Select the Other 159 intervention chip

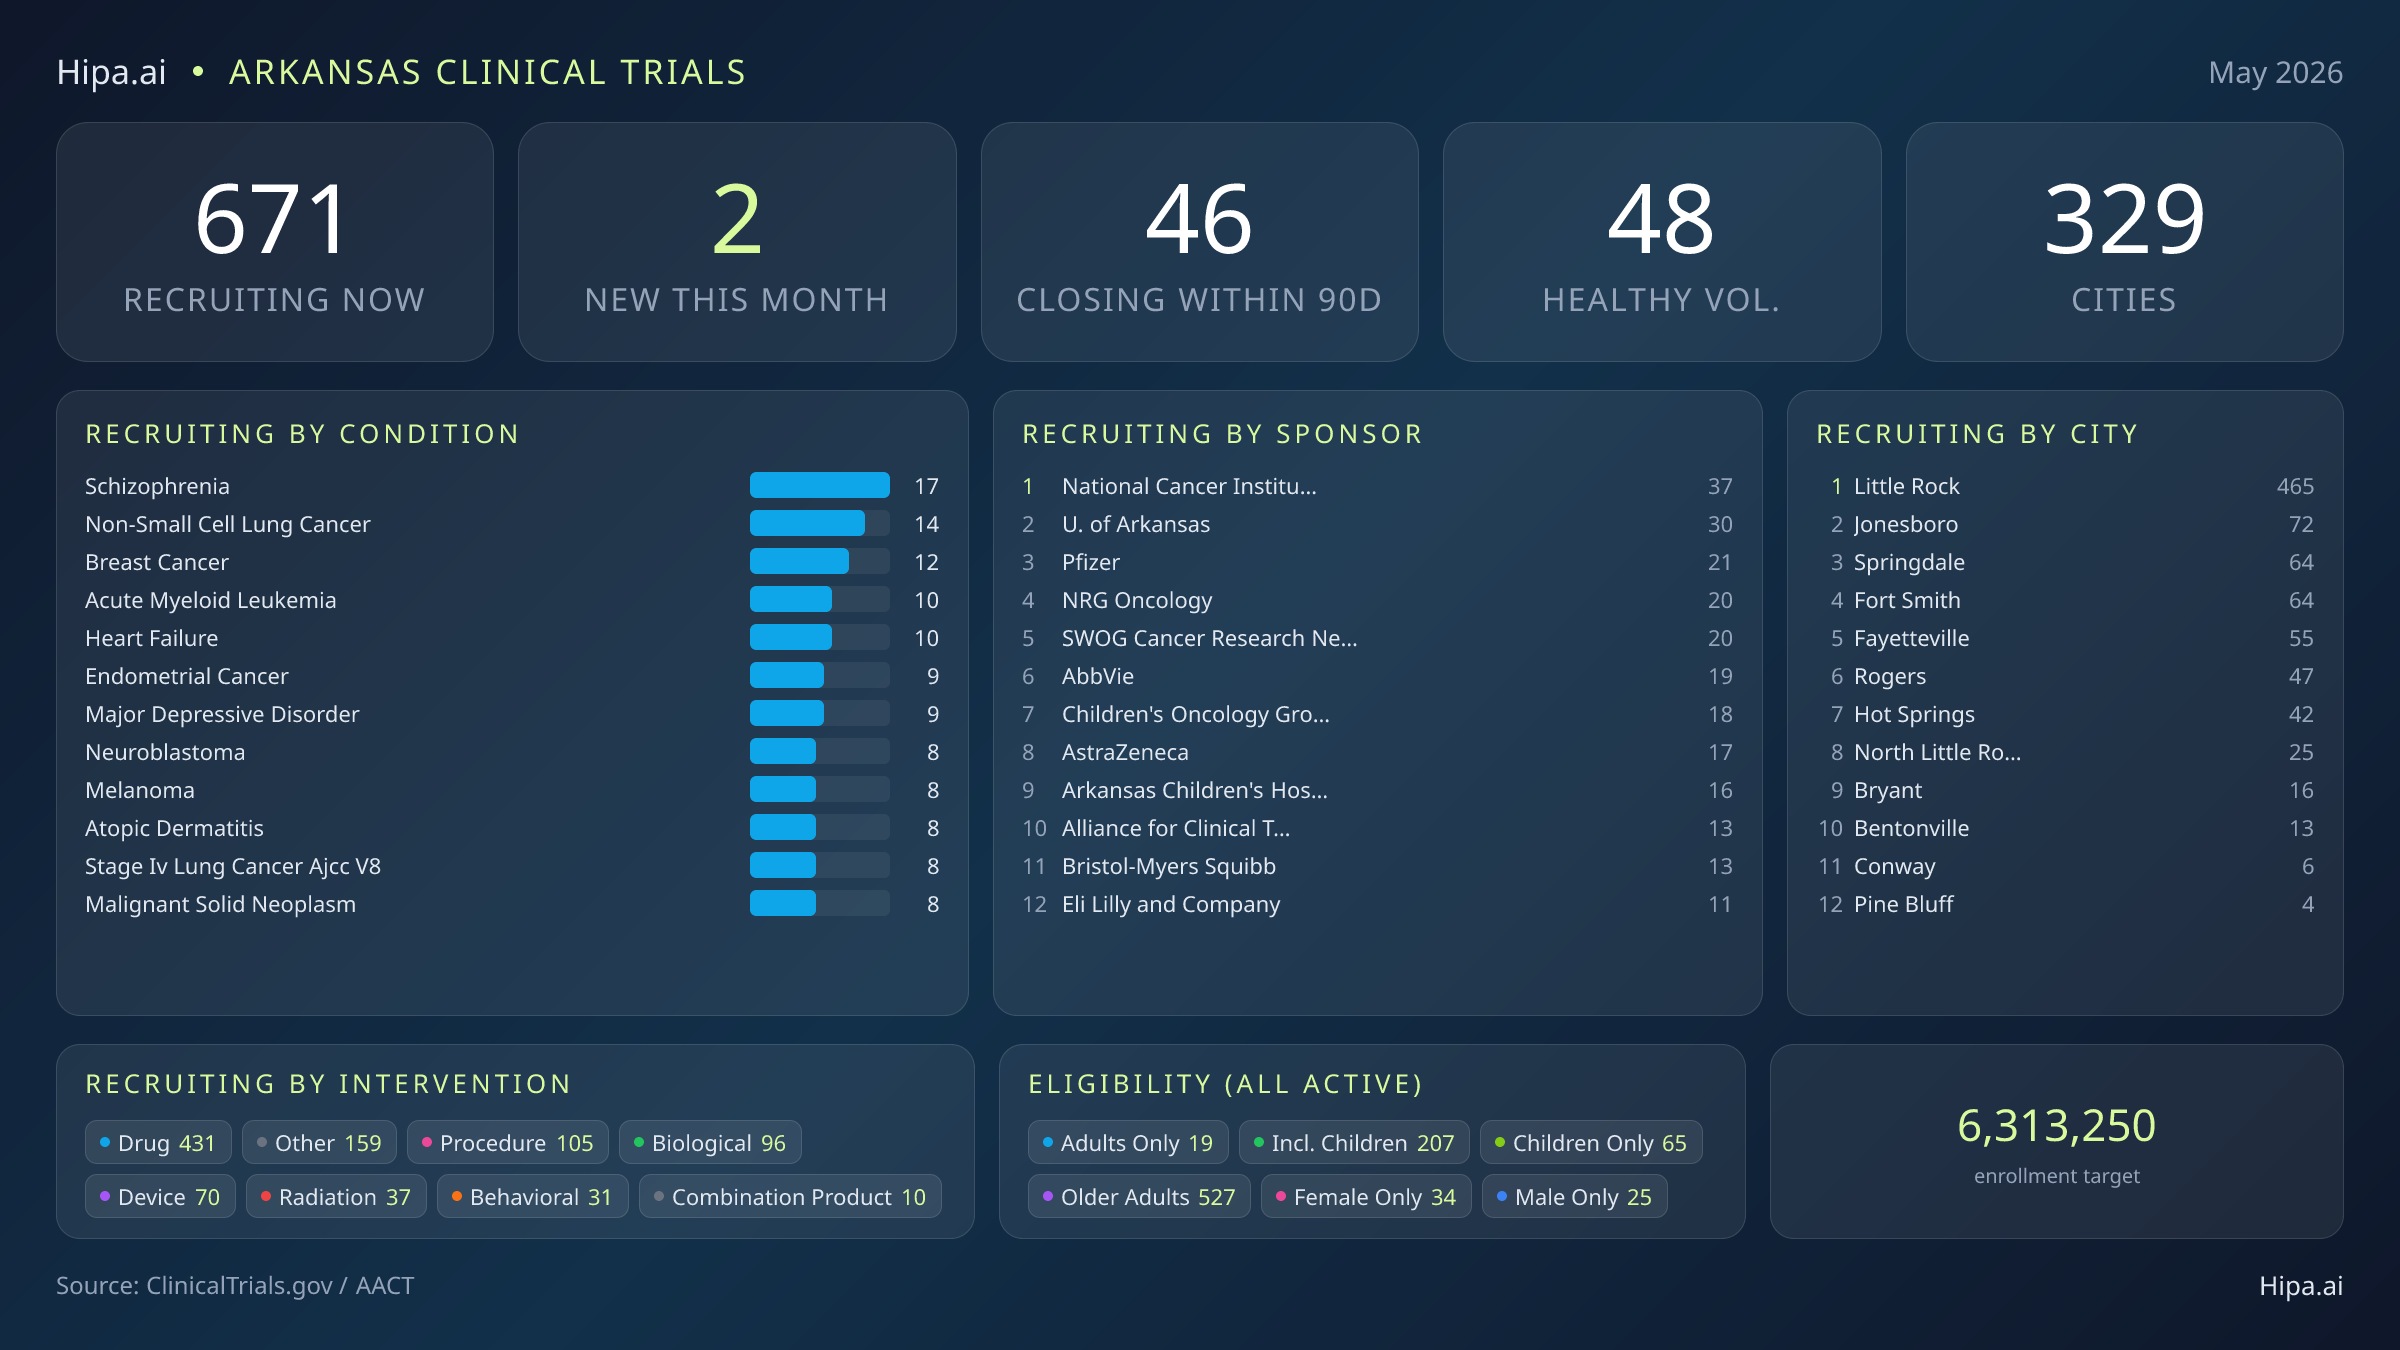pos(319,1142)
